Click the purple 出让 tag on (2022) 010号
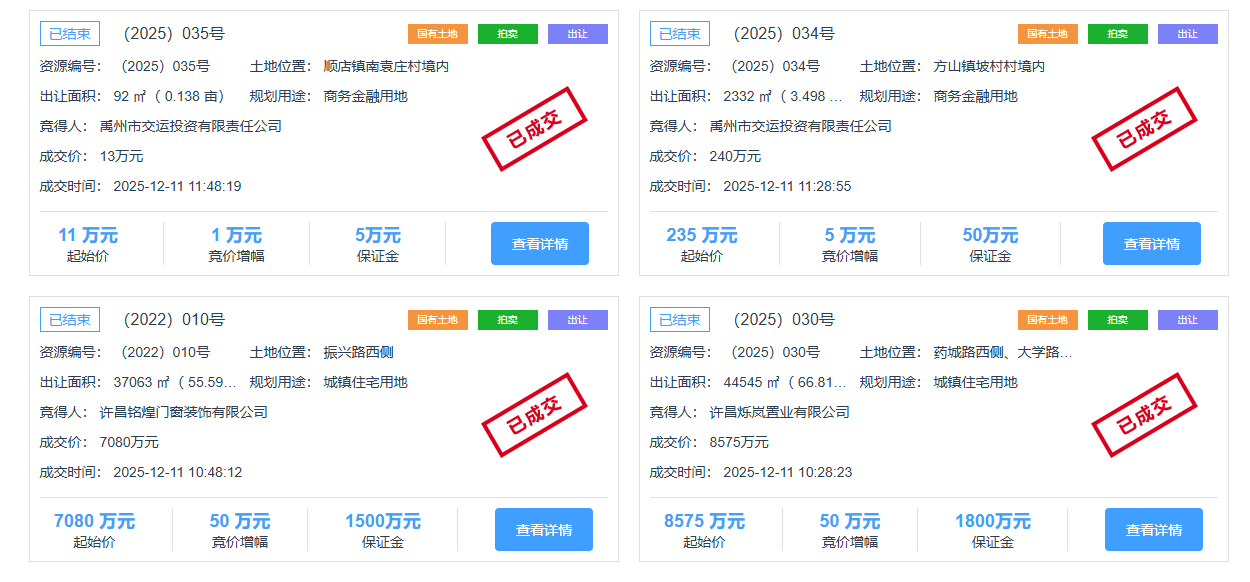This screenshot has width=1250, height=582. pos(577,320)
